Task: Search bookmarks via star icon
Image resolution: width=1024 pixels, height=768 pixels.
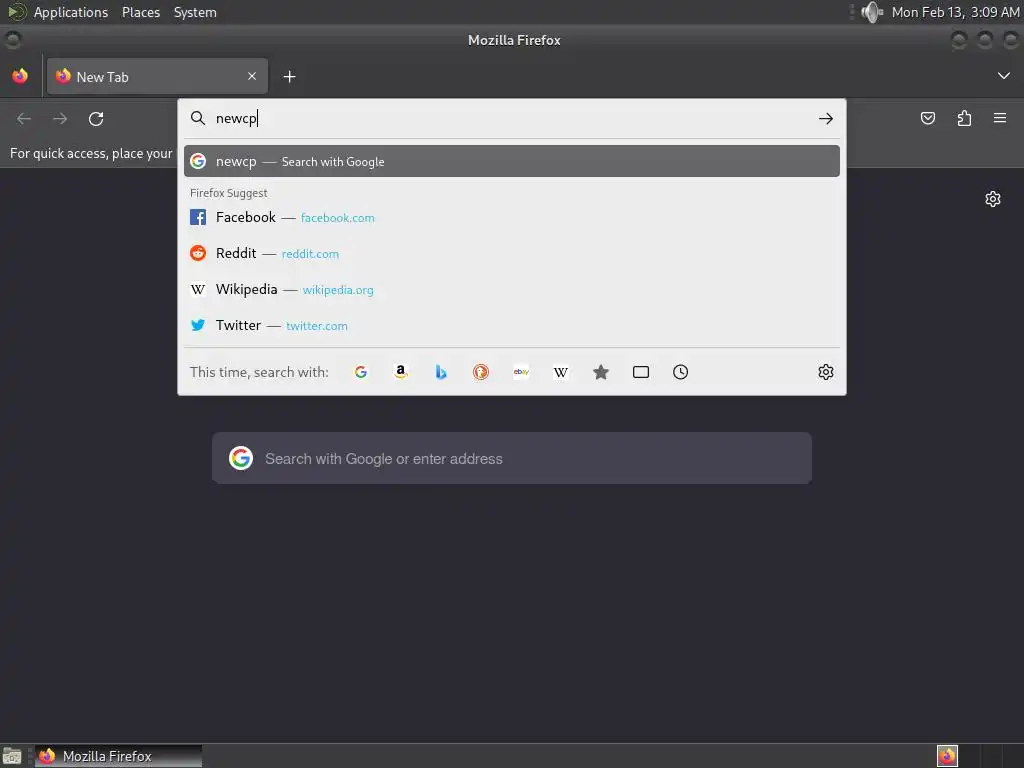Action: [x=601, y=372]
